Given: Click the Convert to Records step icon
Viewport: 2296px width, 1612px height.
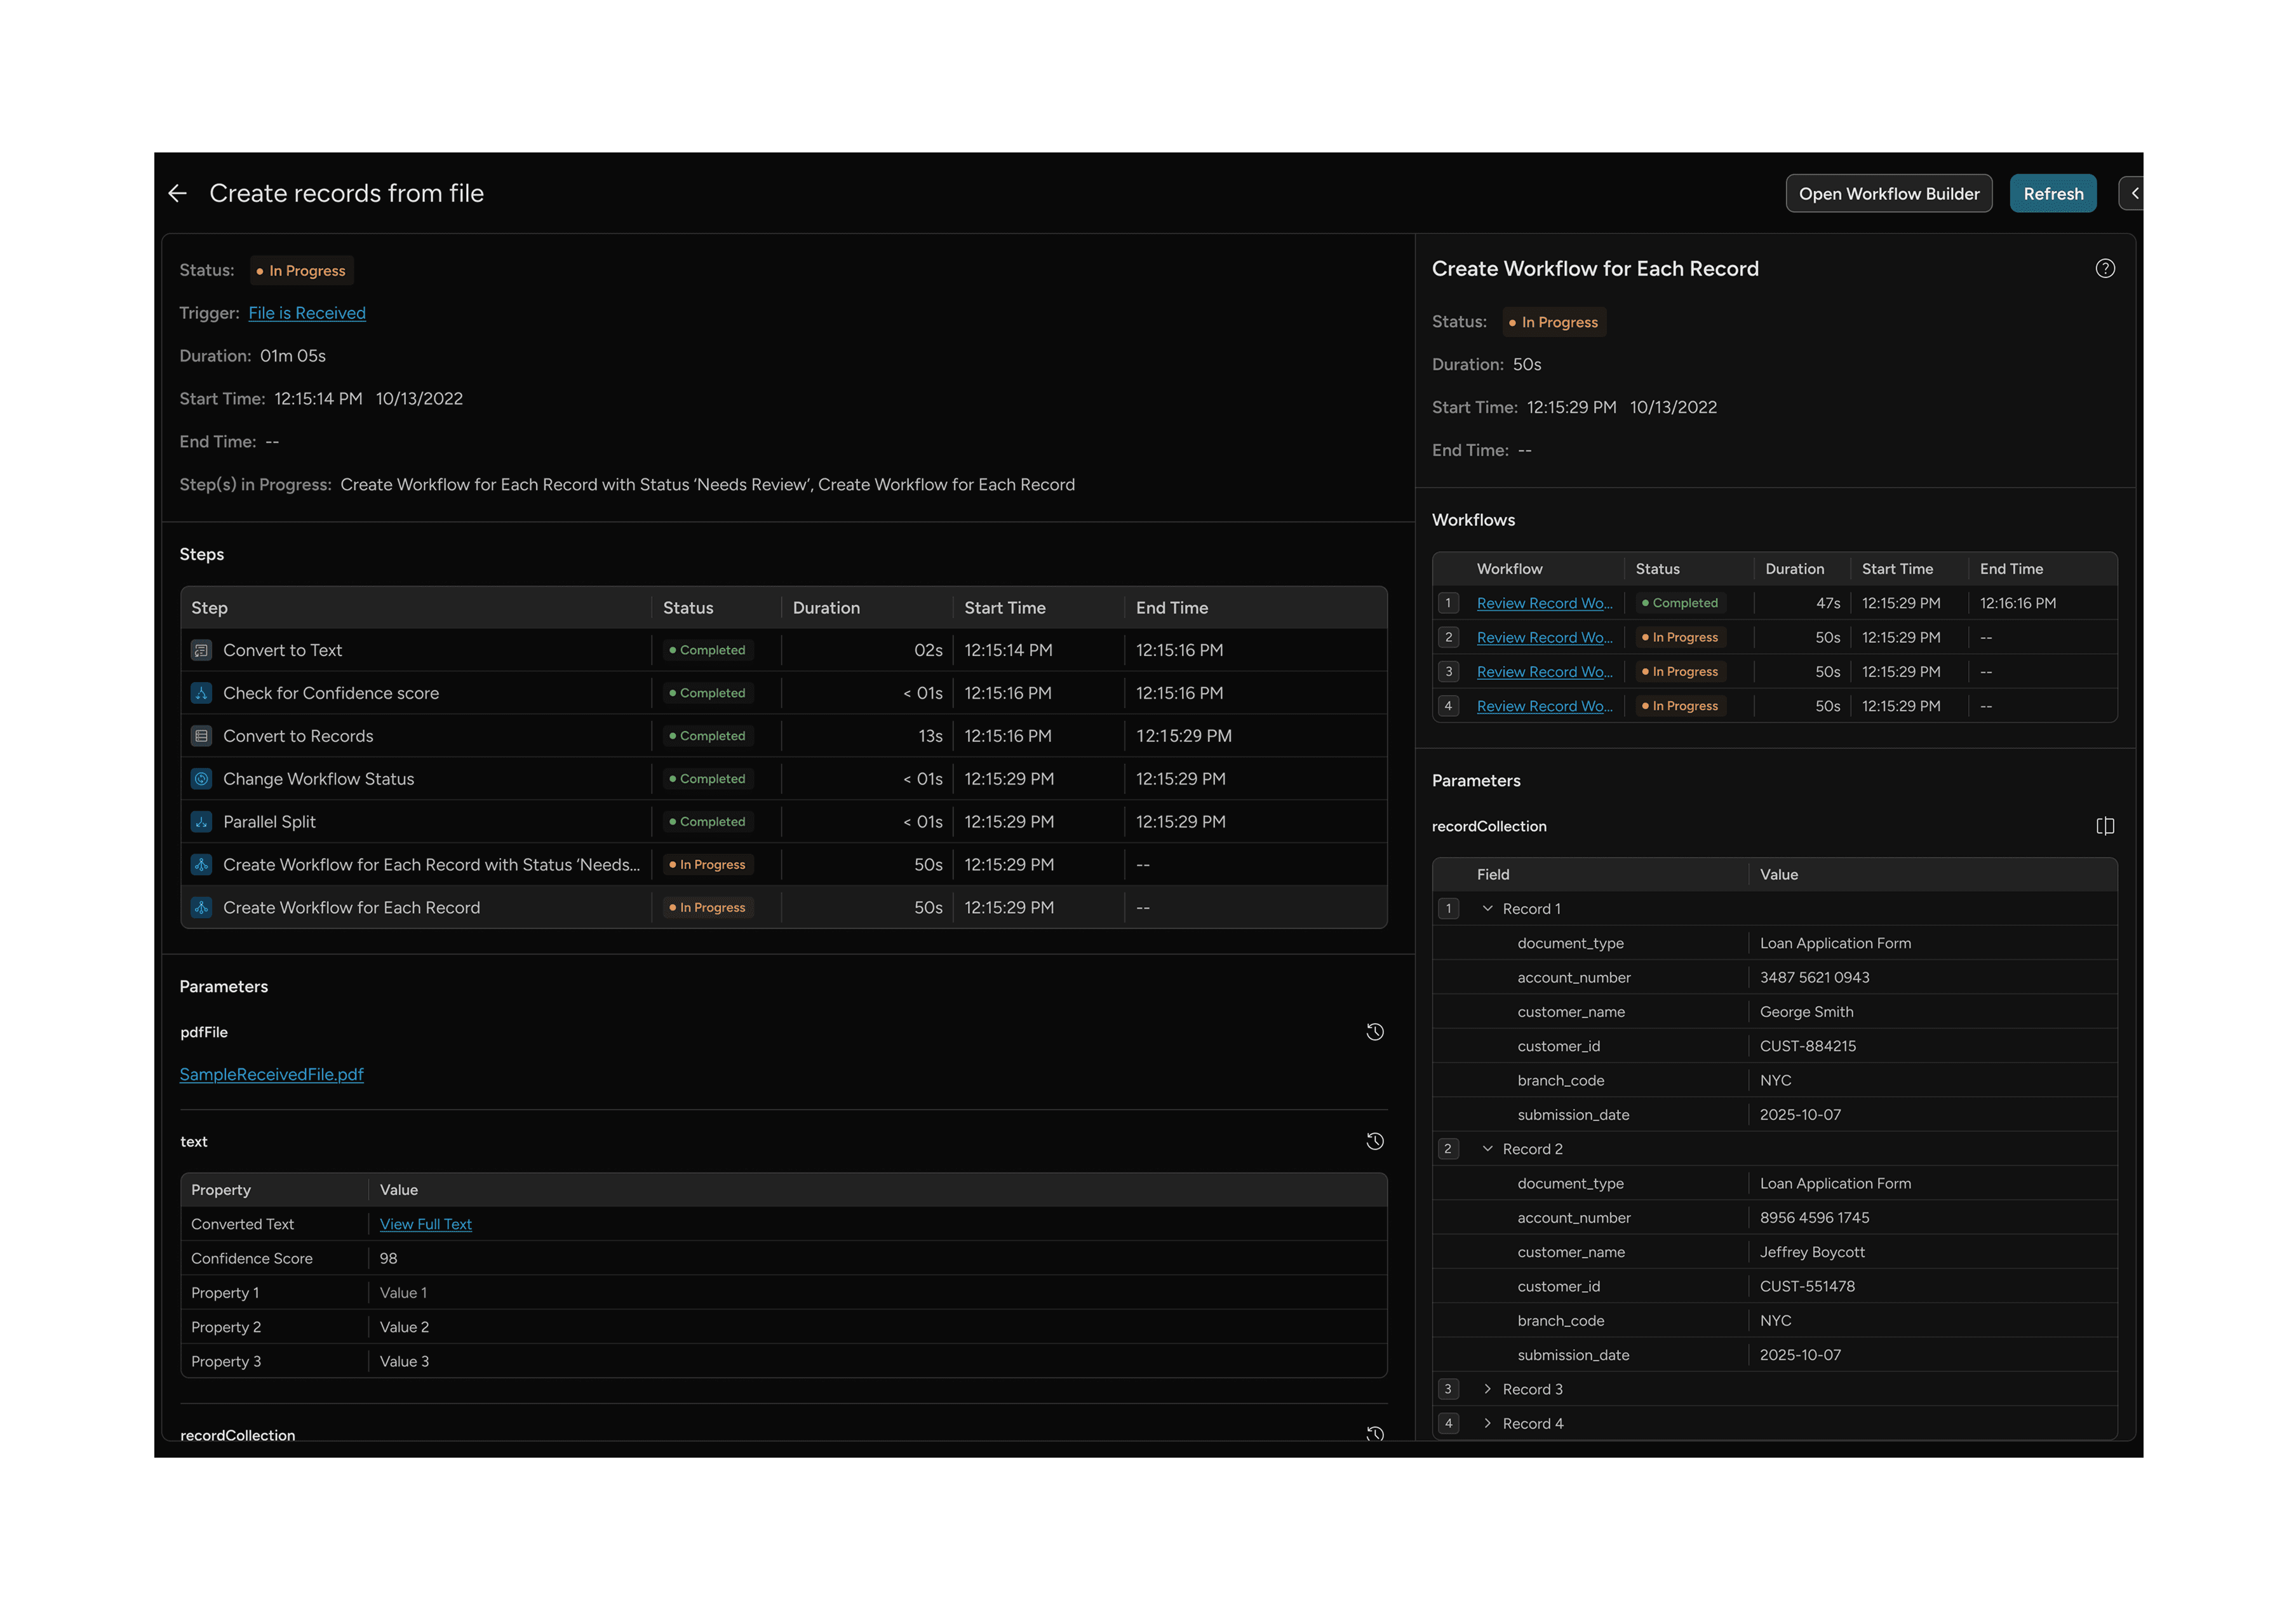Looking at the screenshot, I should [x=201, y=736].
